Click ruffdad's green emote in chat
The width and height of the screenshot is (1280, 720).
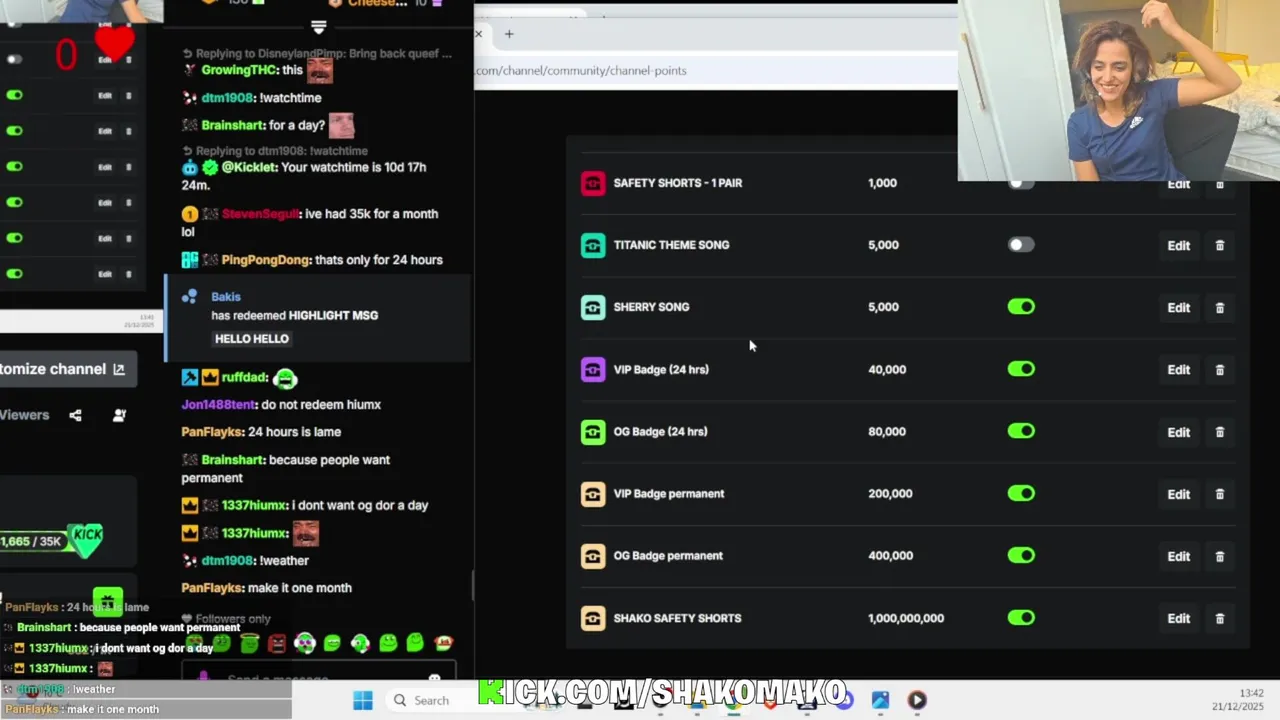(x=285, y=378)
